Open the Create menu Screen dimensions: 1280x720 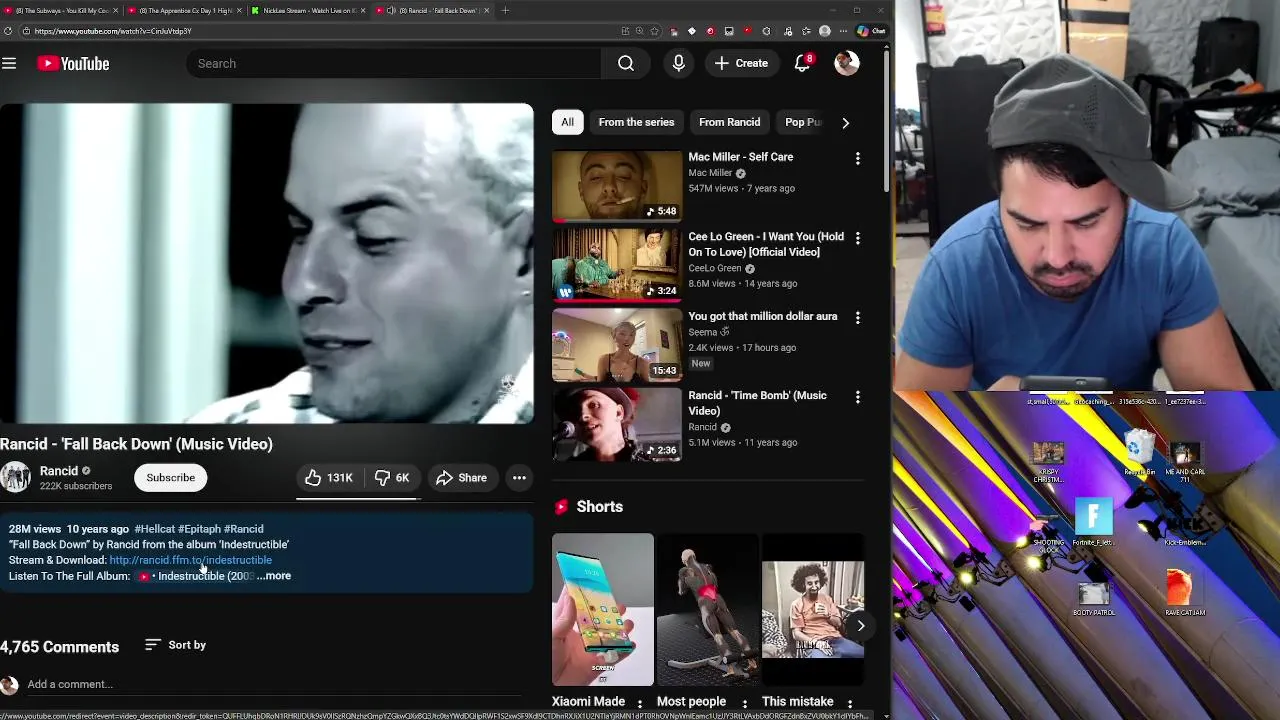(741, 63)
